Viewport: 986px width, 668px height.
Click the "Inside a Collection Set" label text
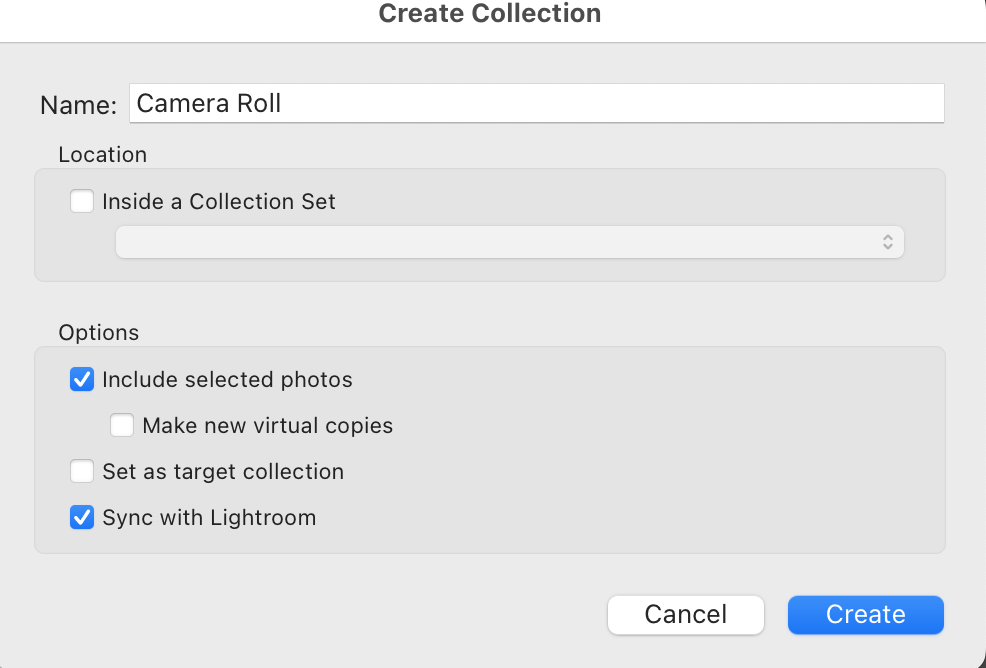pyautogui.click(x=219, y=202)
